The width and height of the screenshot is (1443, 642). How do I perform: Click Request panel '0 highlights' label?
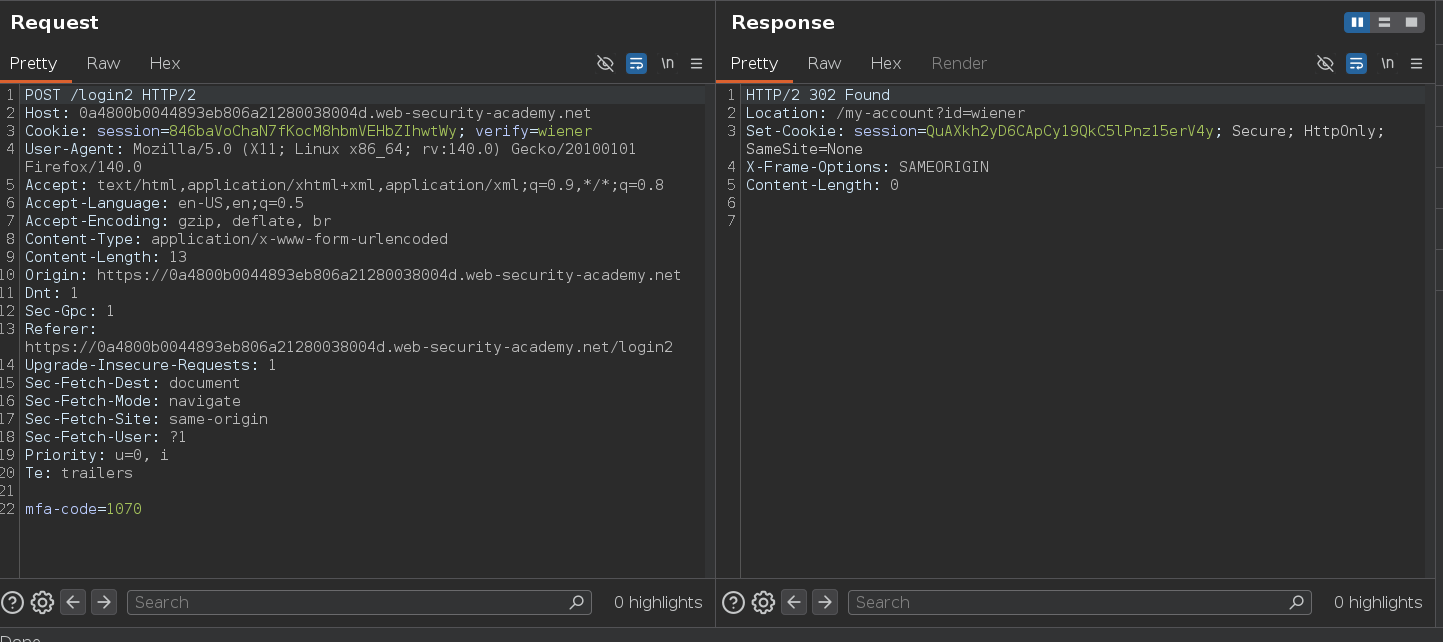point(658,602)
